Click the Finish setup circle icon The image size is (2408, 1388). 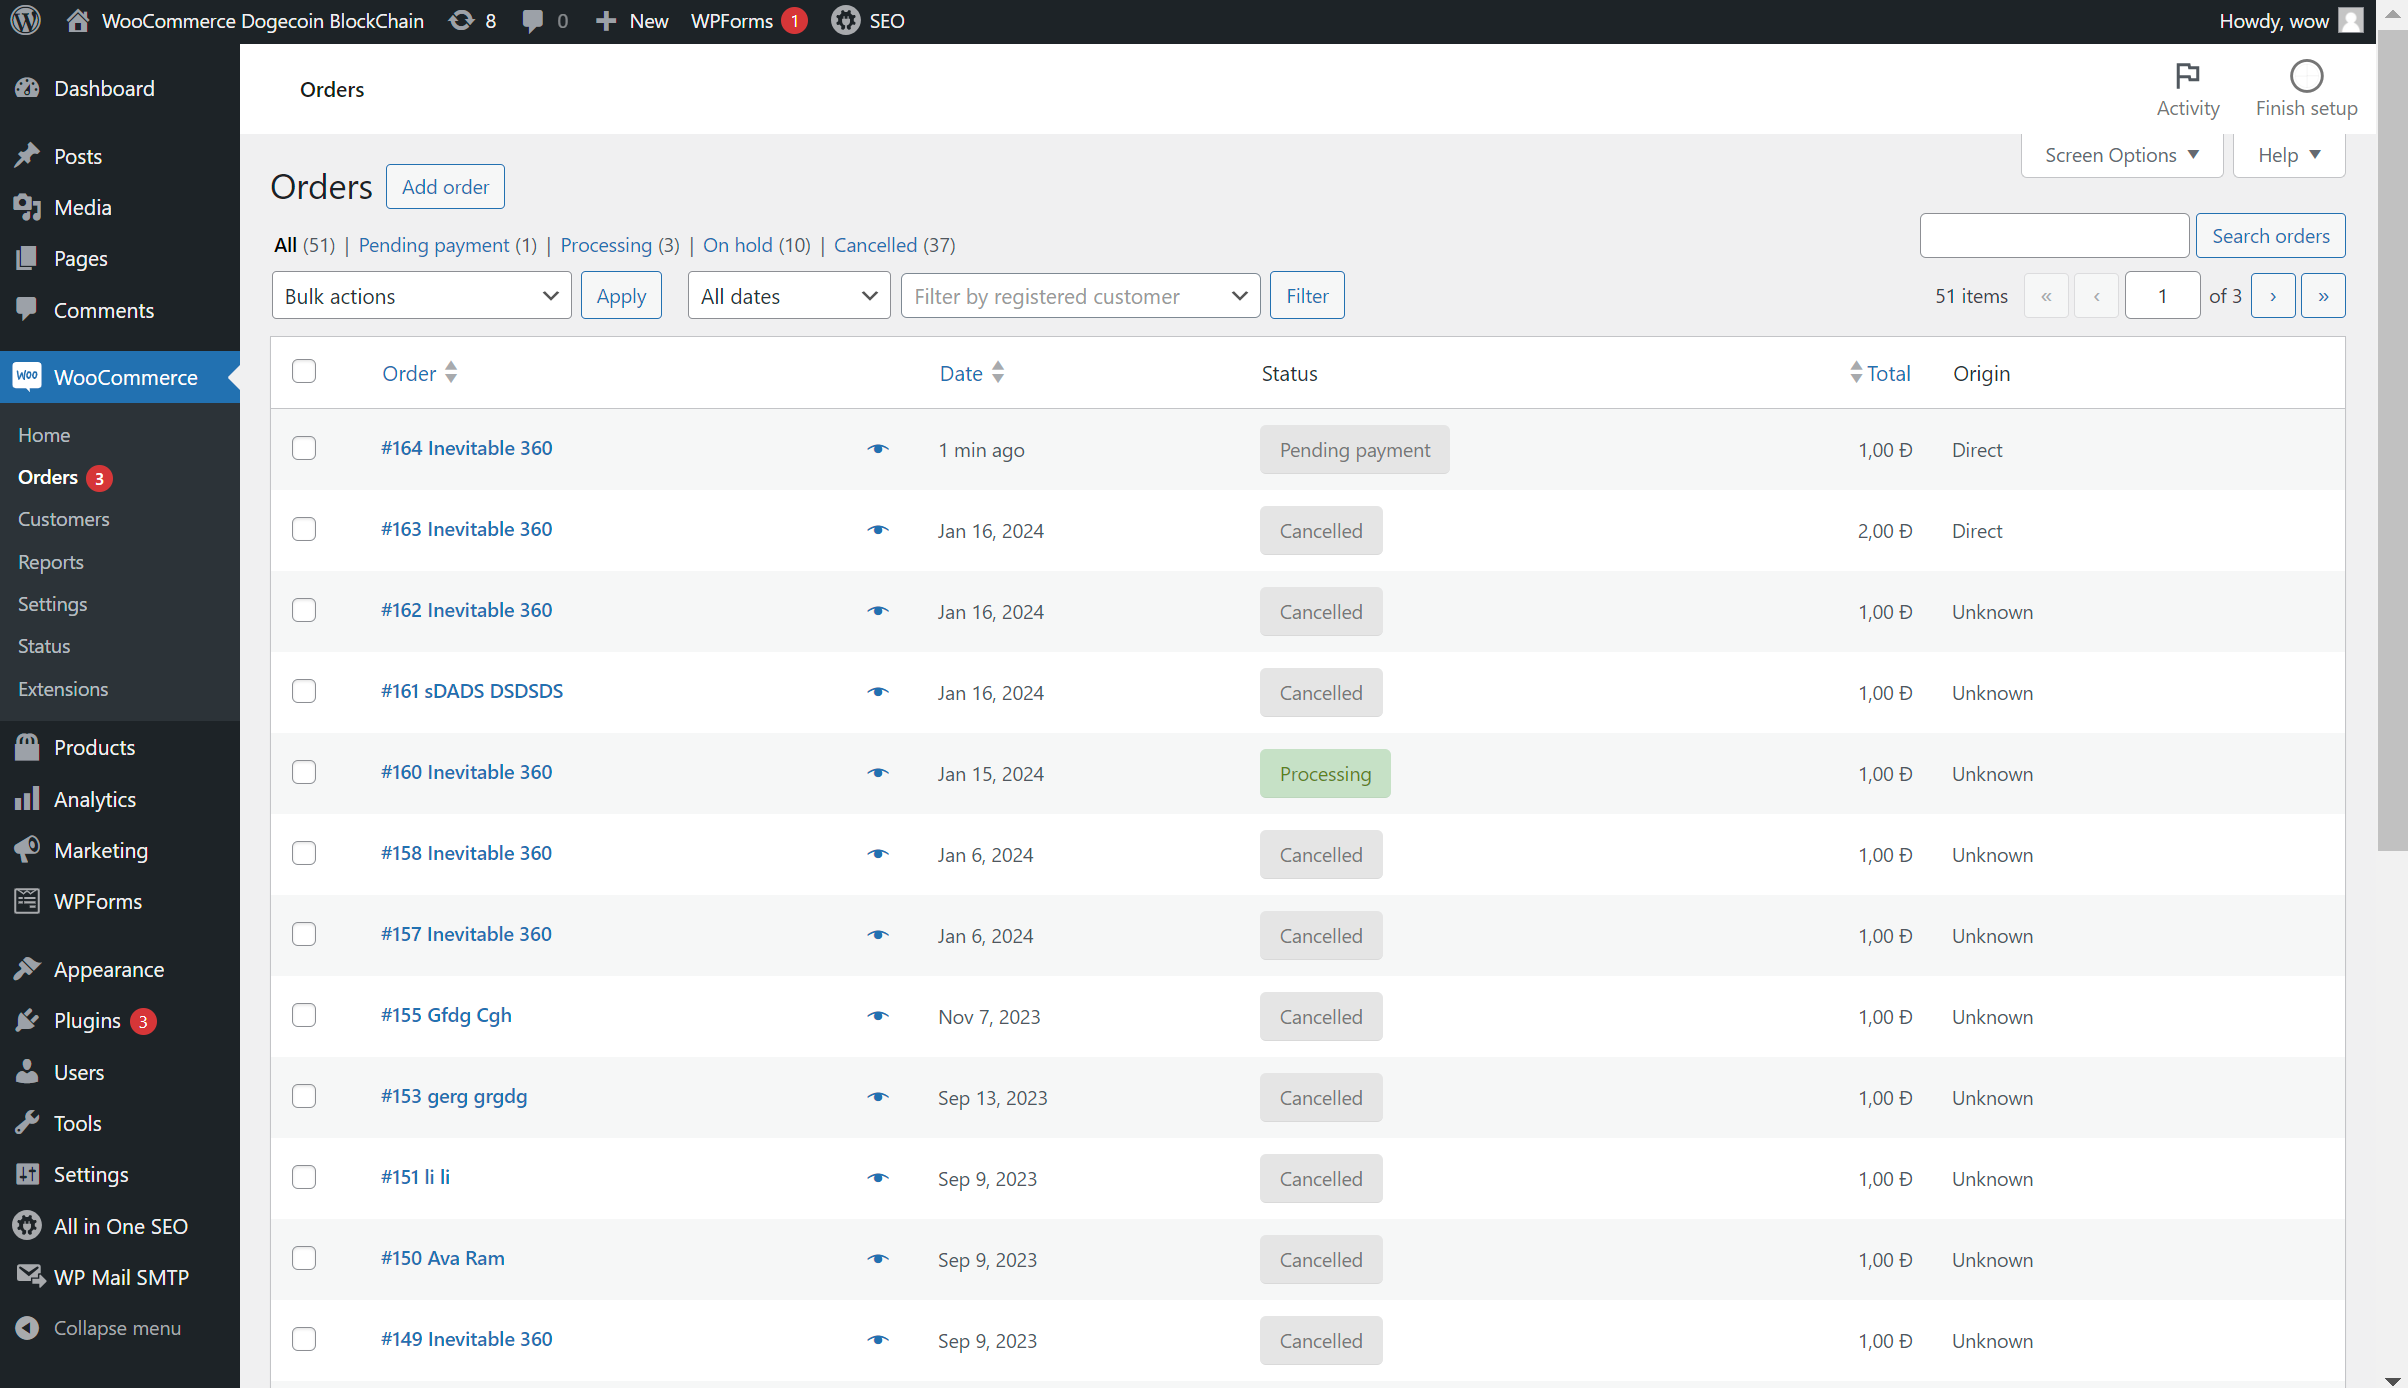pyautogui.click(x=2306, y=77)
